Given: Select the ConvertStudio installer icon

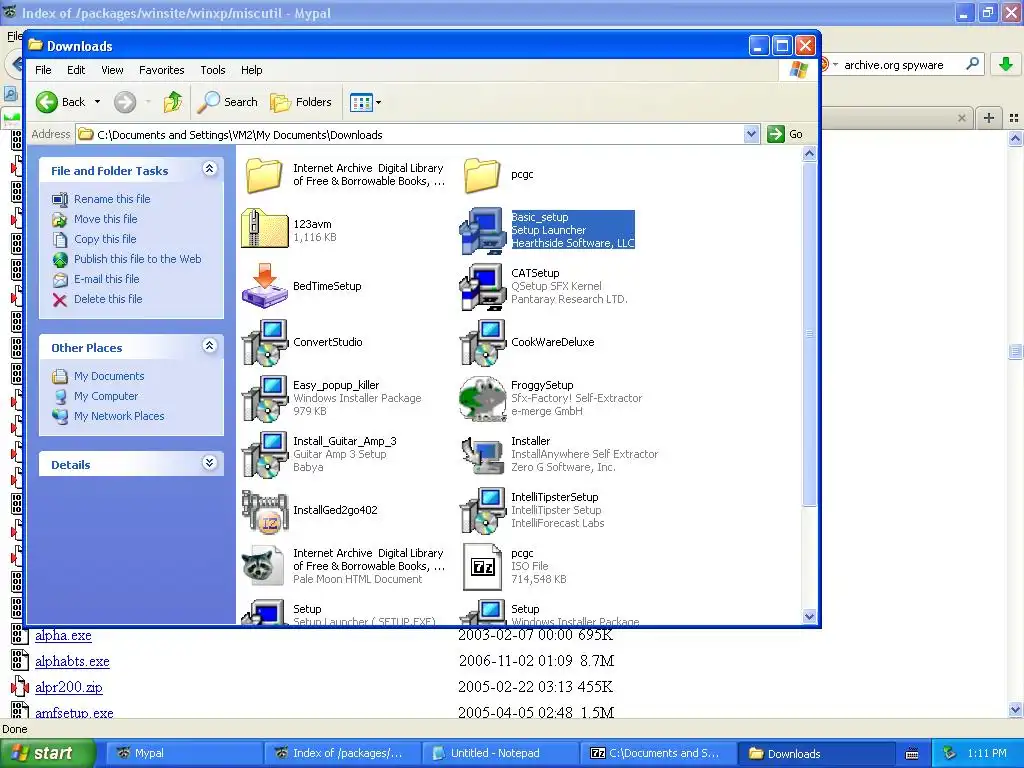Looking at the screenshot, I should [264, 342].
